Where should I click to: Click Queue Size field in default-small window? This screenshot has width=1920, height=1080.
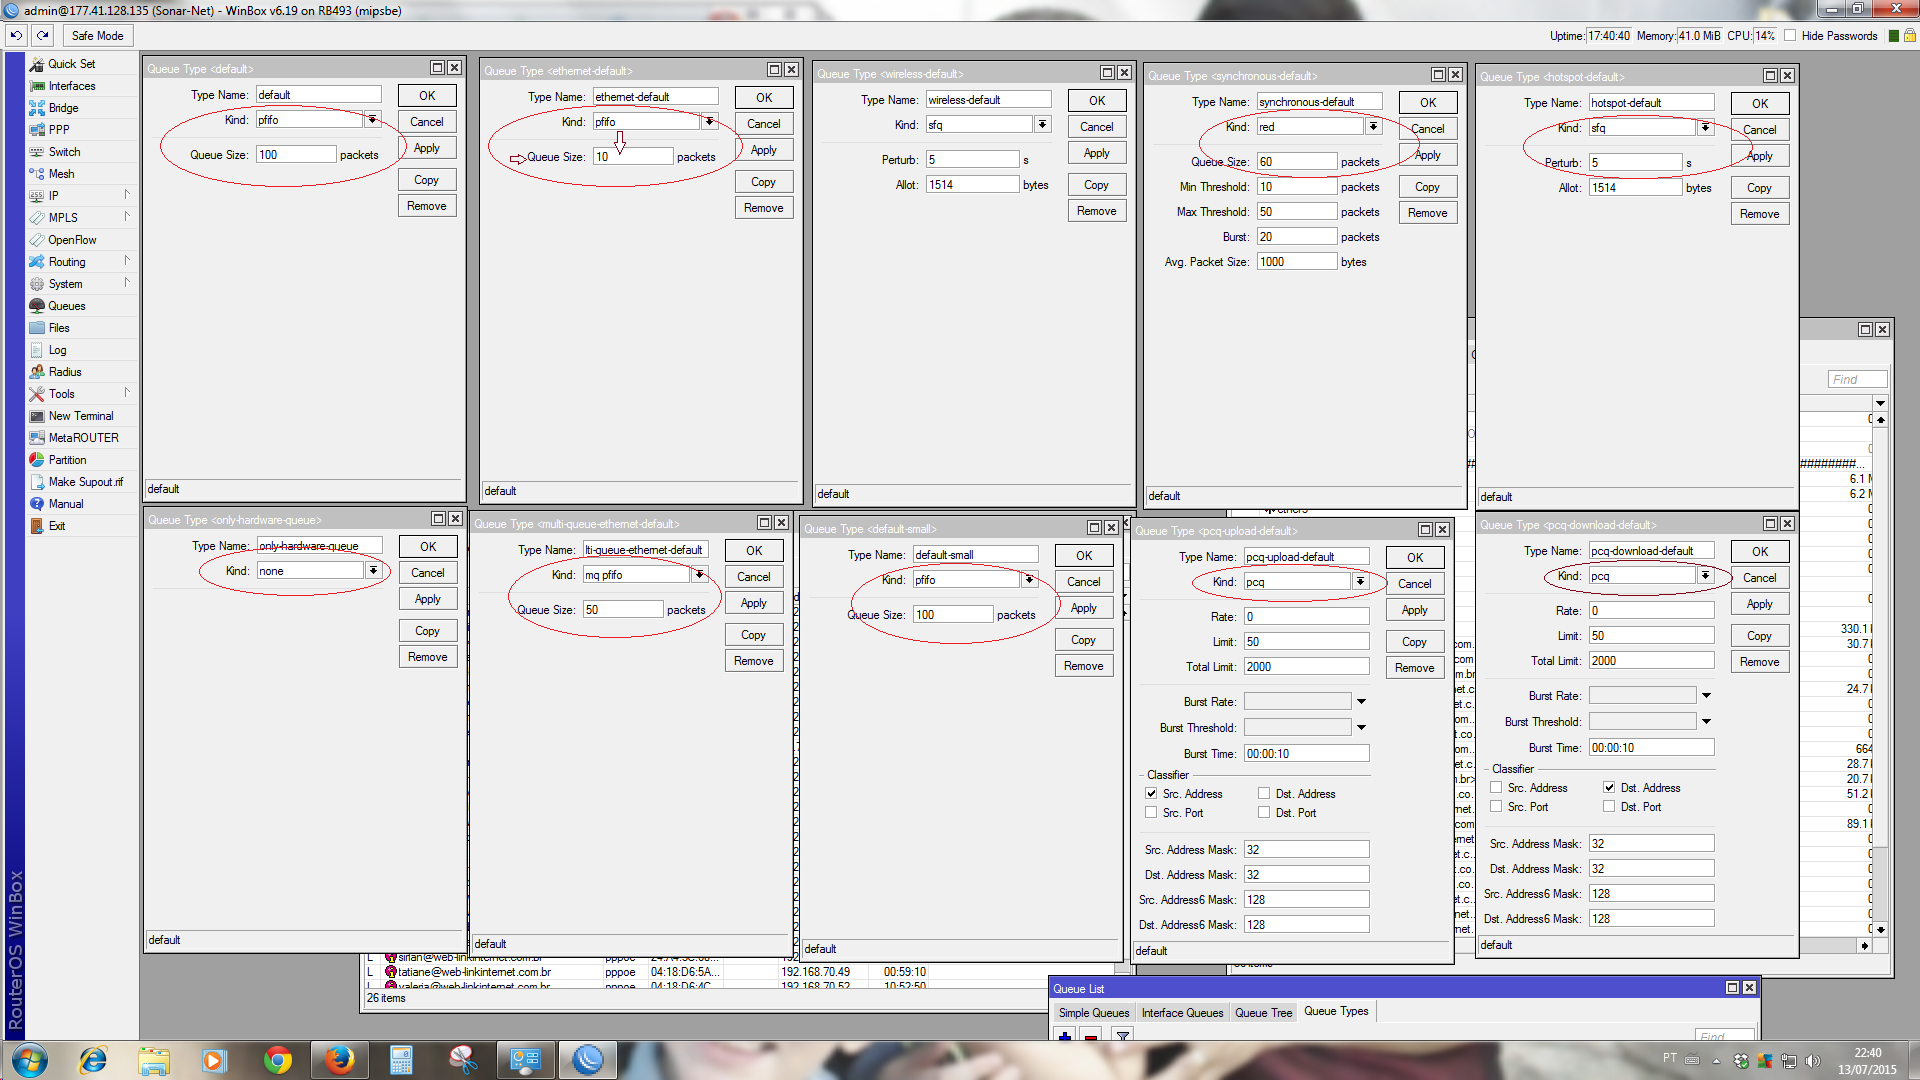[951, 615]
